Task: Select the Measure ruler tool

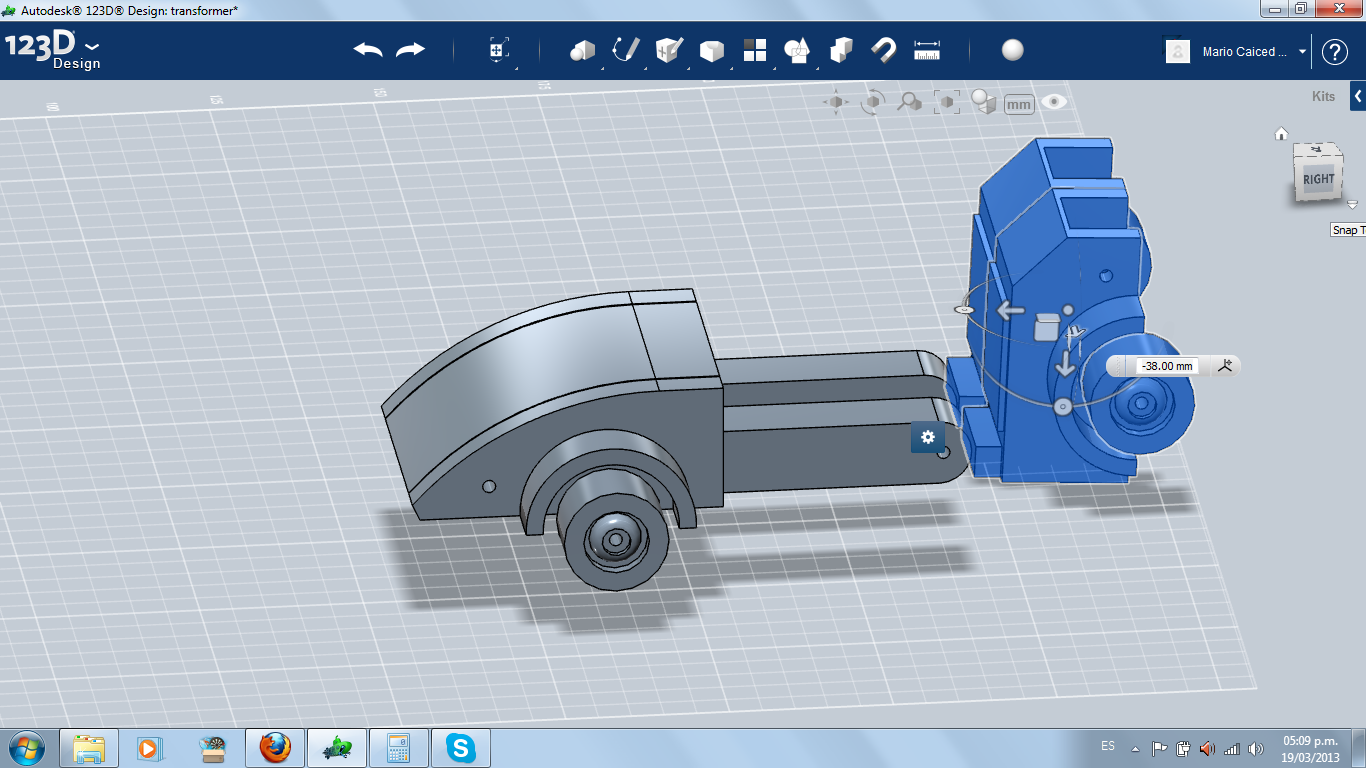Action: pyautogui.click(x=927, y=50)
